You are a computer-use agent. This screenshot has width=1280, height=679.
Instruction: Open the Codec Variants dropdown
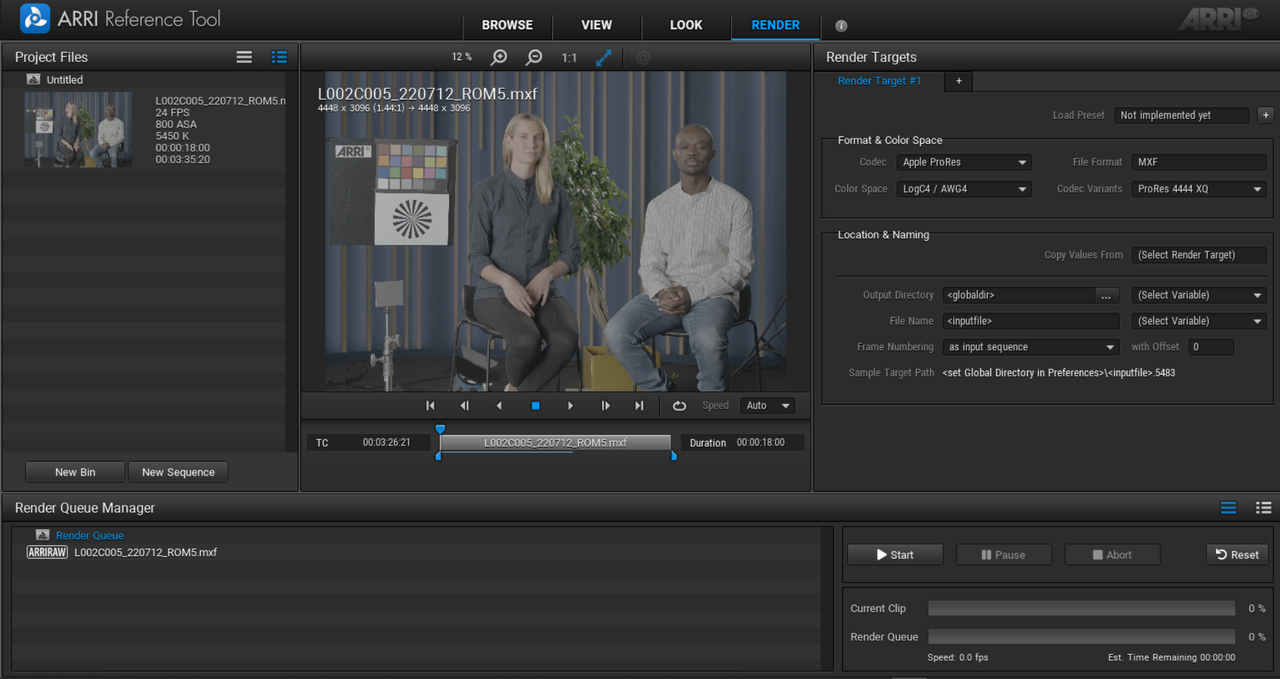(1199, 189)
